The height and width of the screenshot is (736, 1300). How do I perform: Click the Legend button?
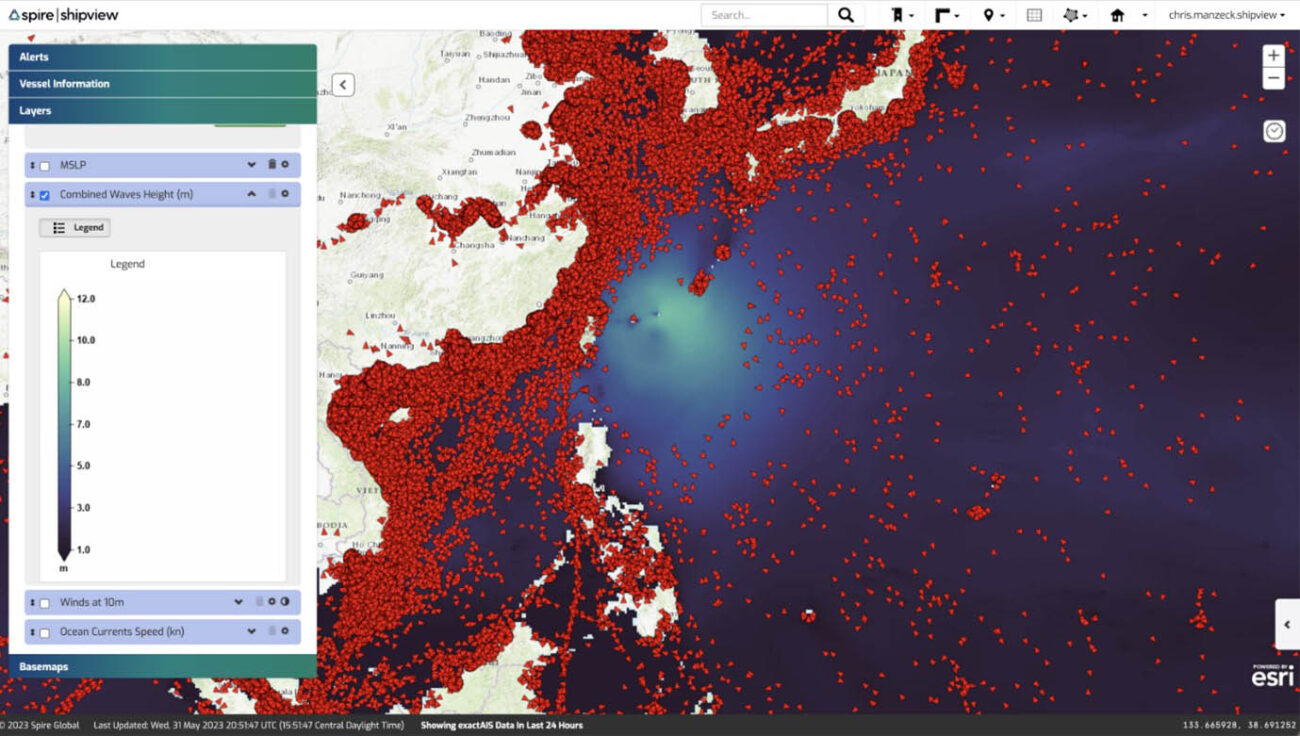pos(75,227)
